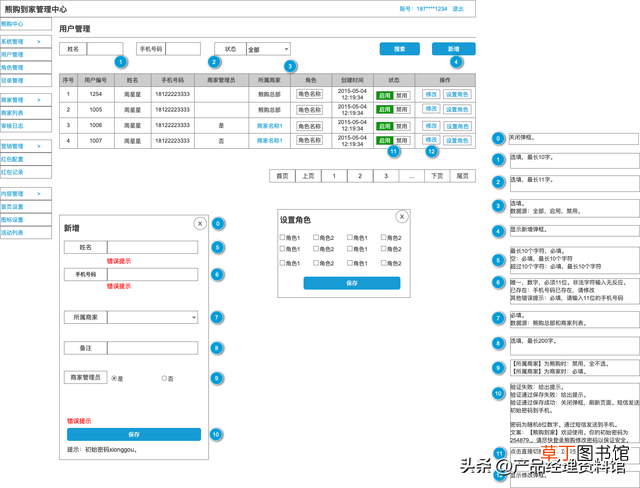Click 设置角色 for user 1254
640x488 pixels.
coord(457,94)
